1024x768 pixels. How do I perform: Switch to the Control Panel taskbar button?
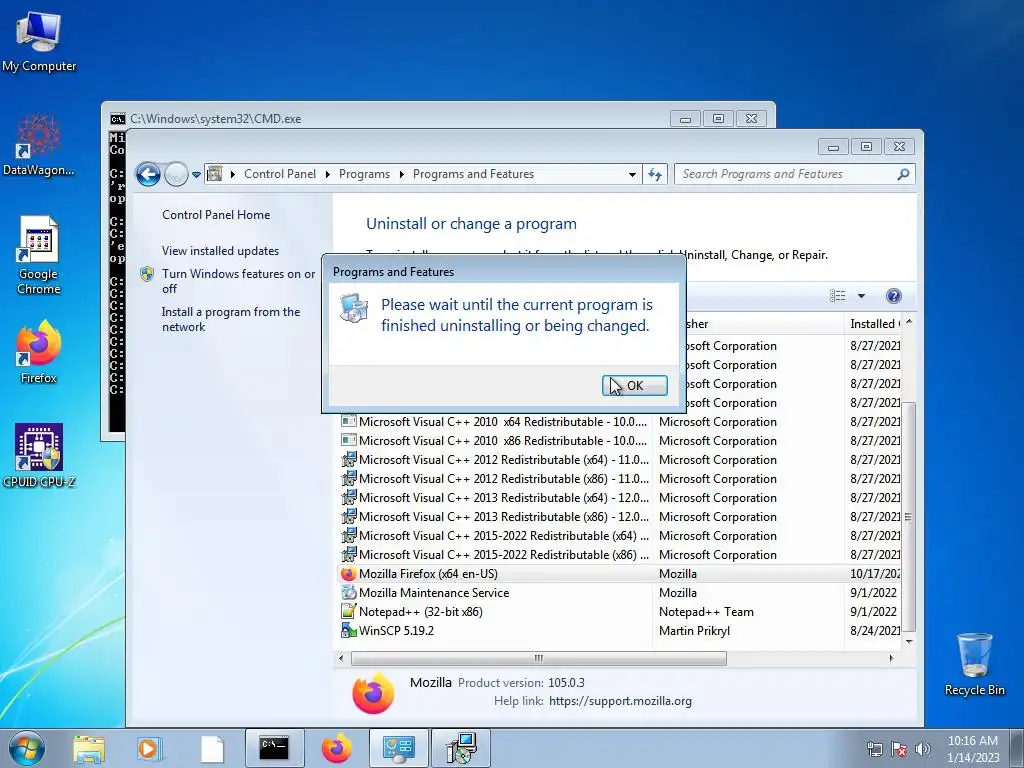(x=399, y=748)
